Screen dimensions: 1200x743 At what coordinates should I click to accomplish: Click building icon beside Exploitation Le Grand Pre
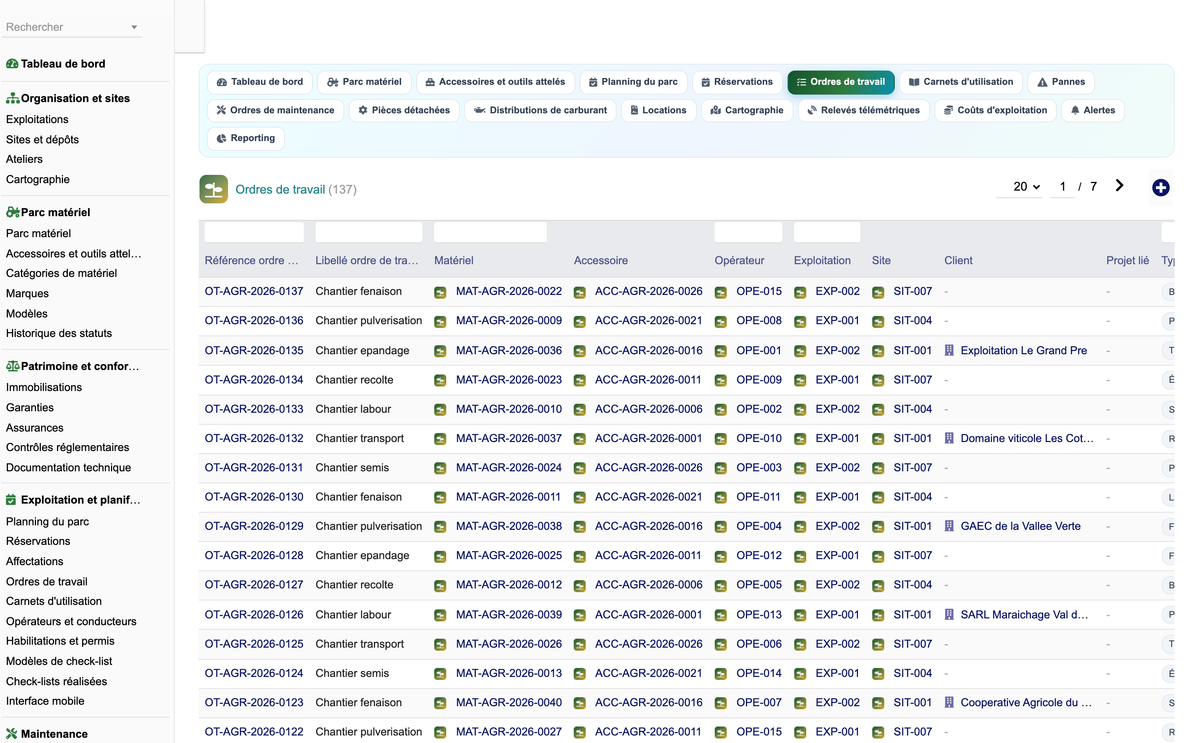[x=950, y=351]
